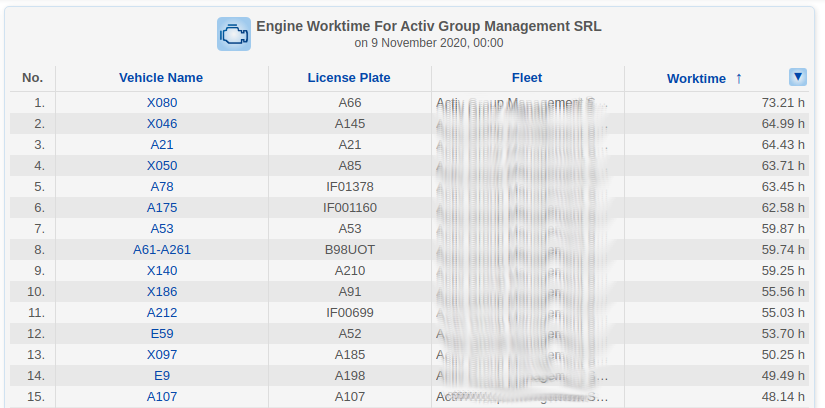Screen dimensions: 825x408
Task: Open vehicle A21 link
Action: [161, 145]
